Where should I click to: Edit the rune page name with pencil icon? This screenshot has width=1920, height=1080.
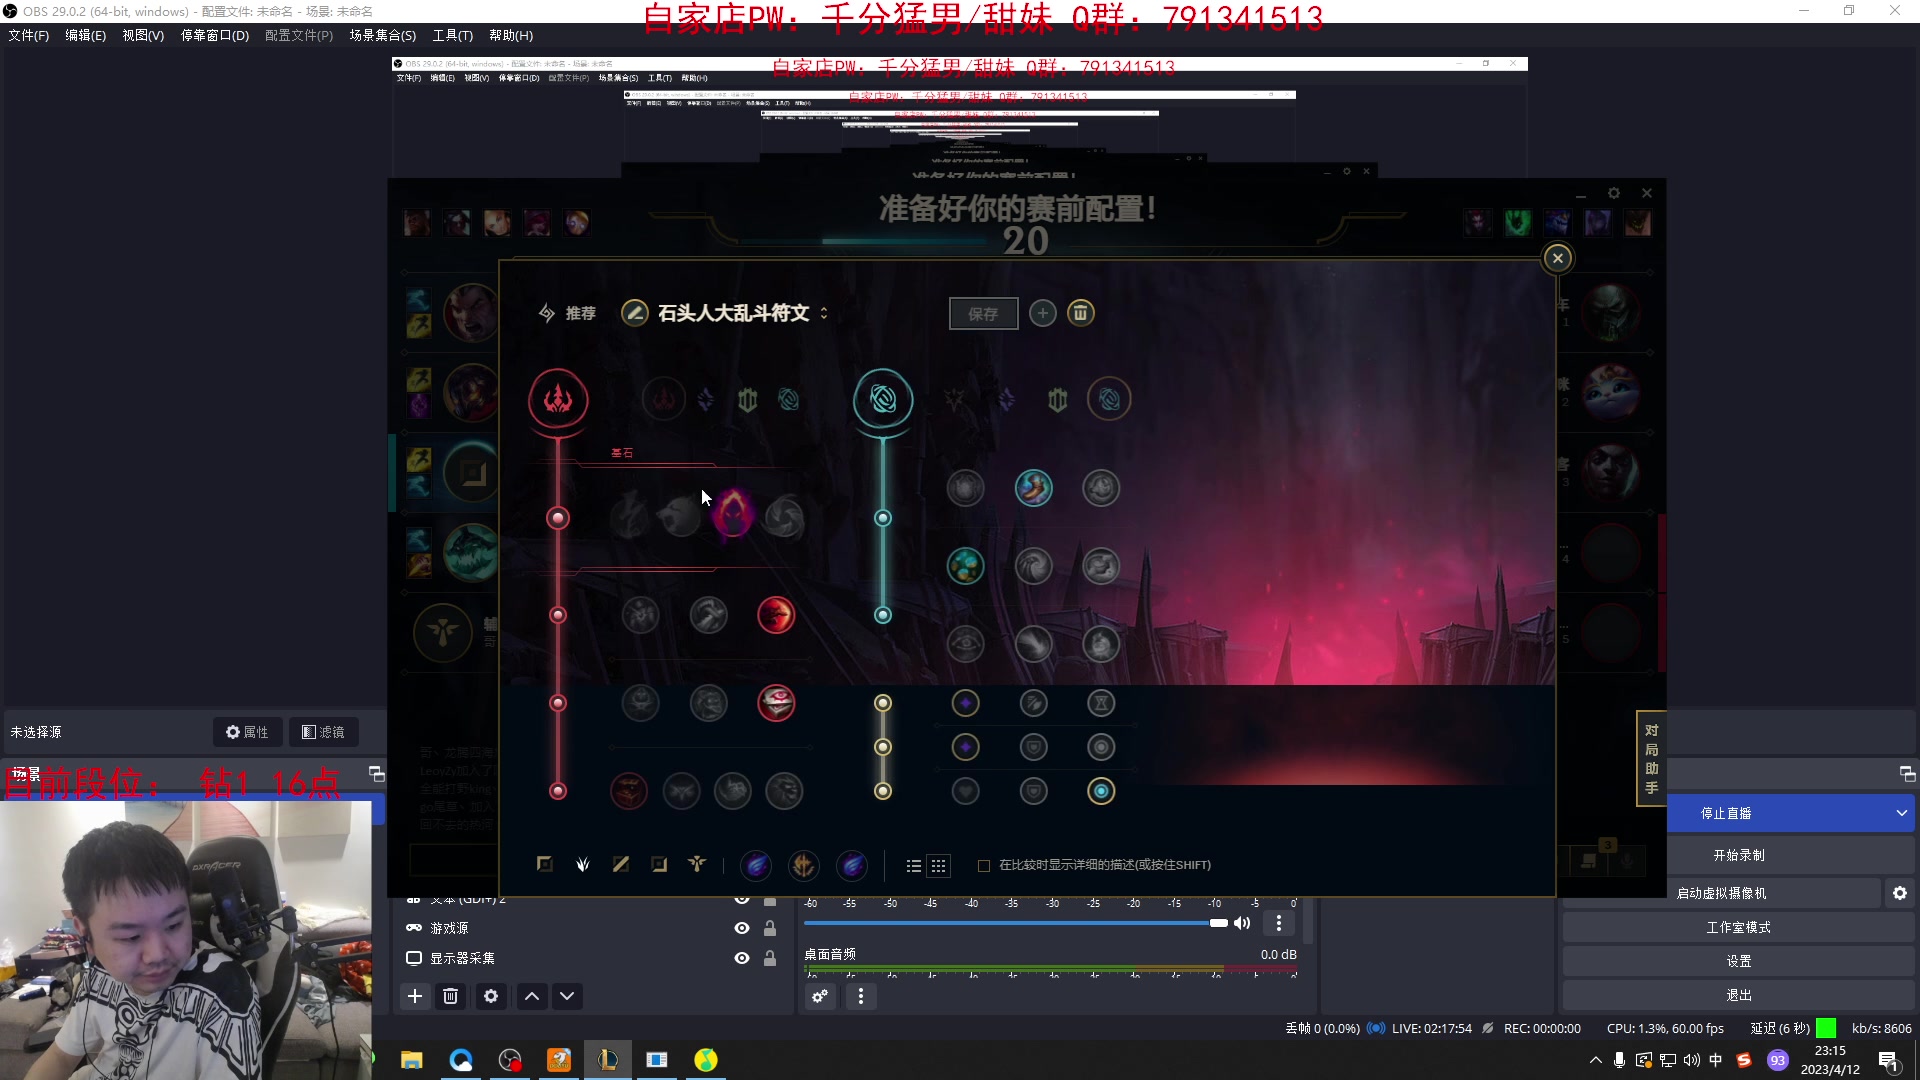pyautogui.click(x=634, y=314)
